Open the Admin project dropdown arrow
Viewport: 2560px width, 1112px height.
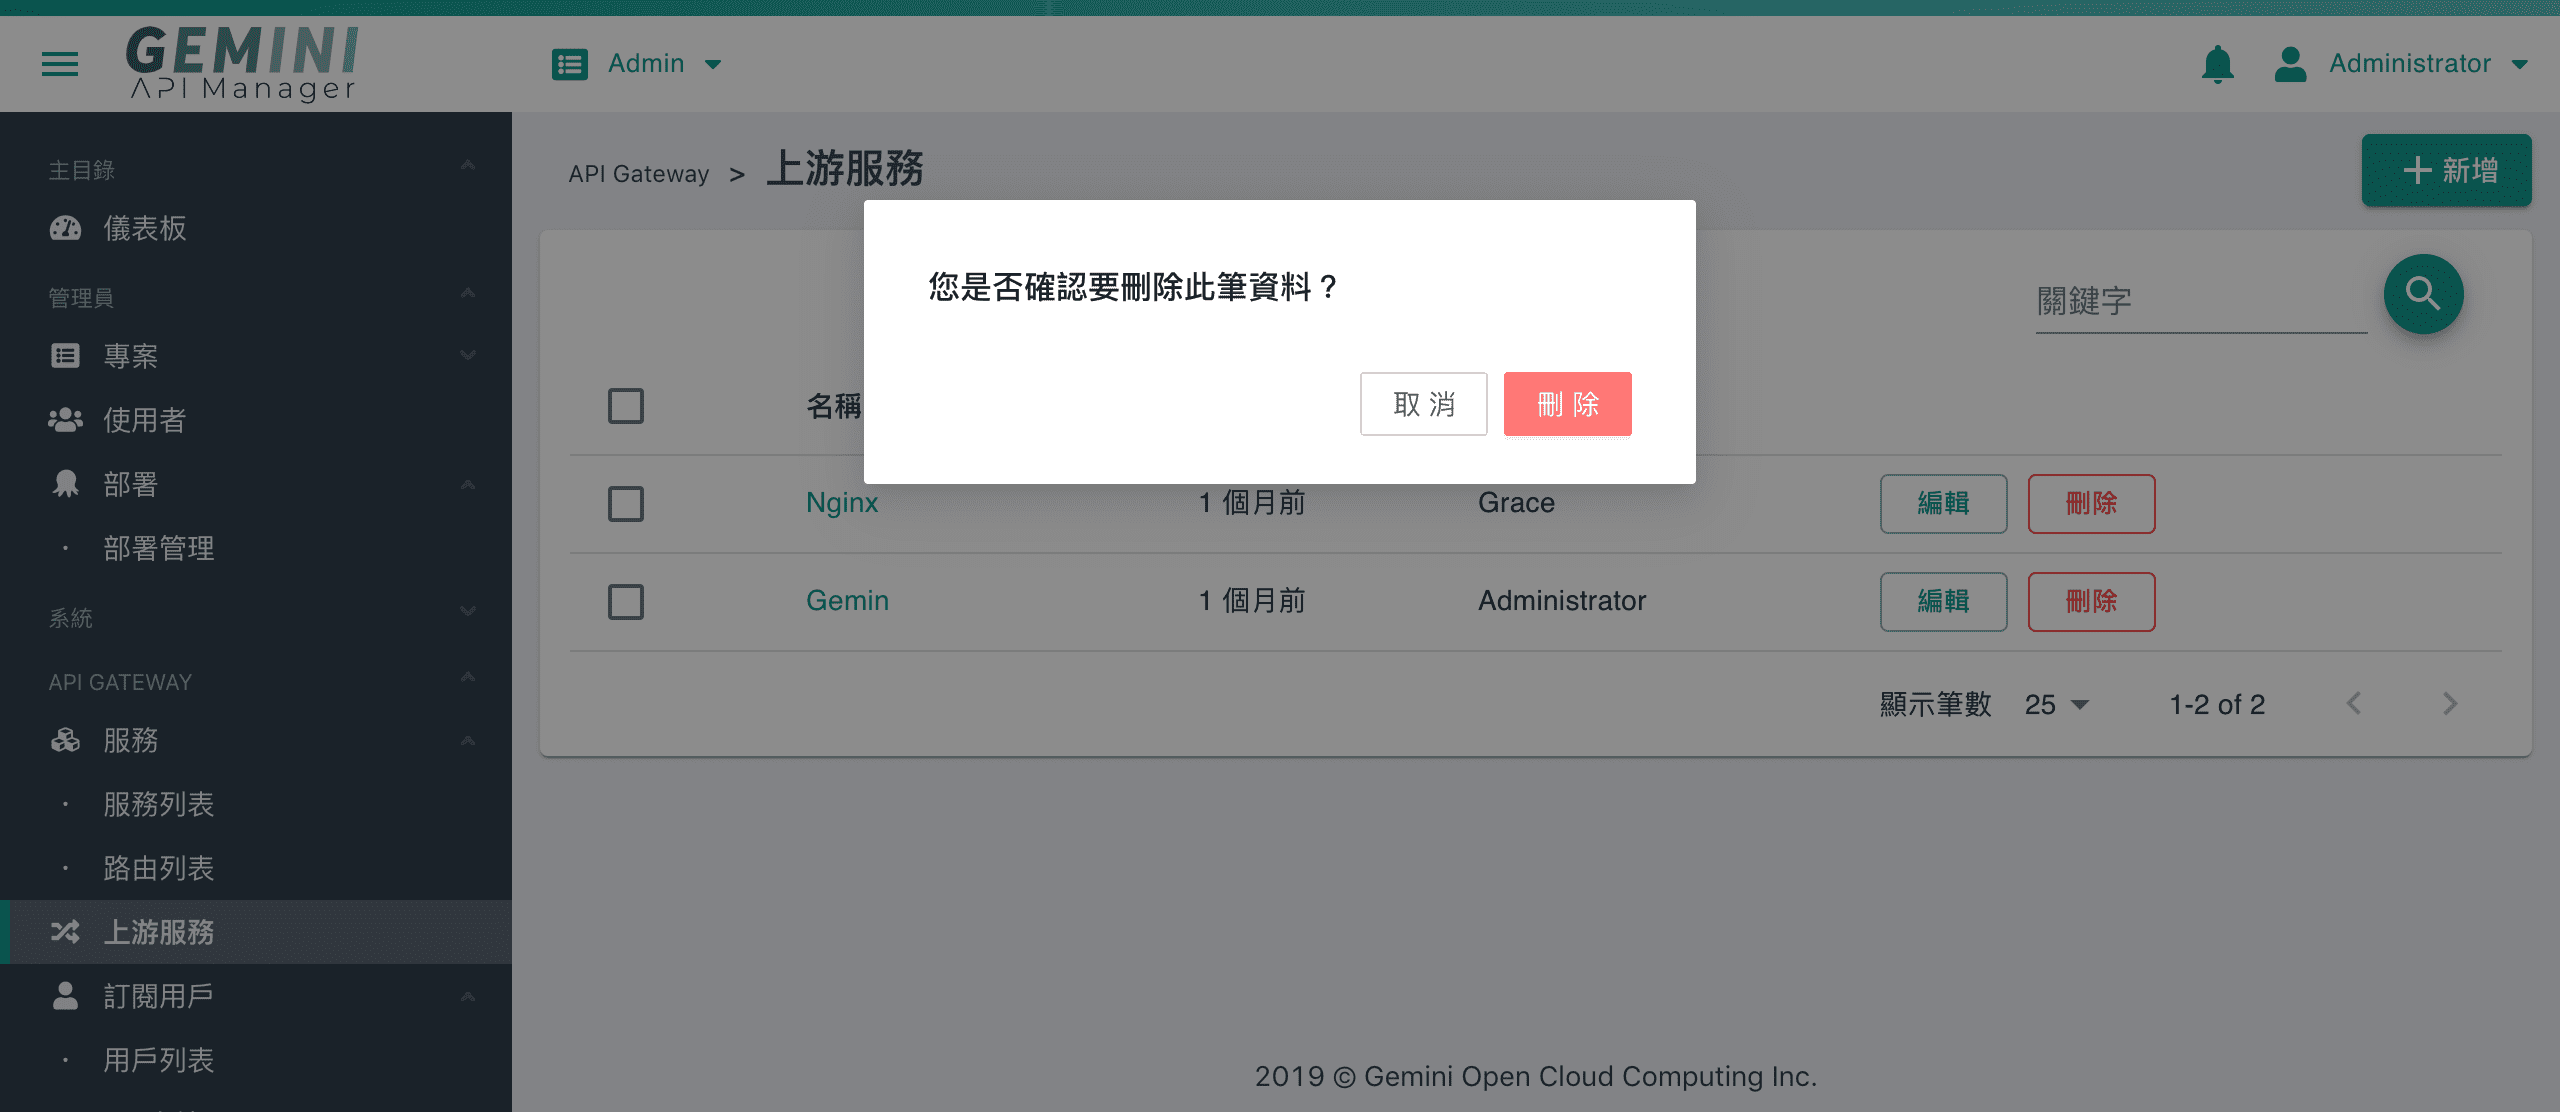coord(713,65)
